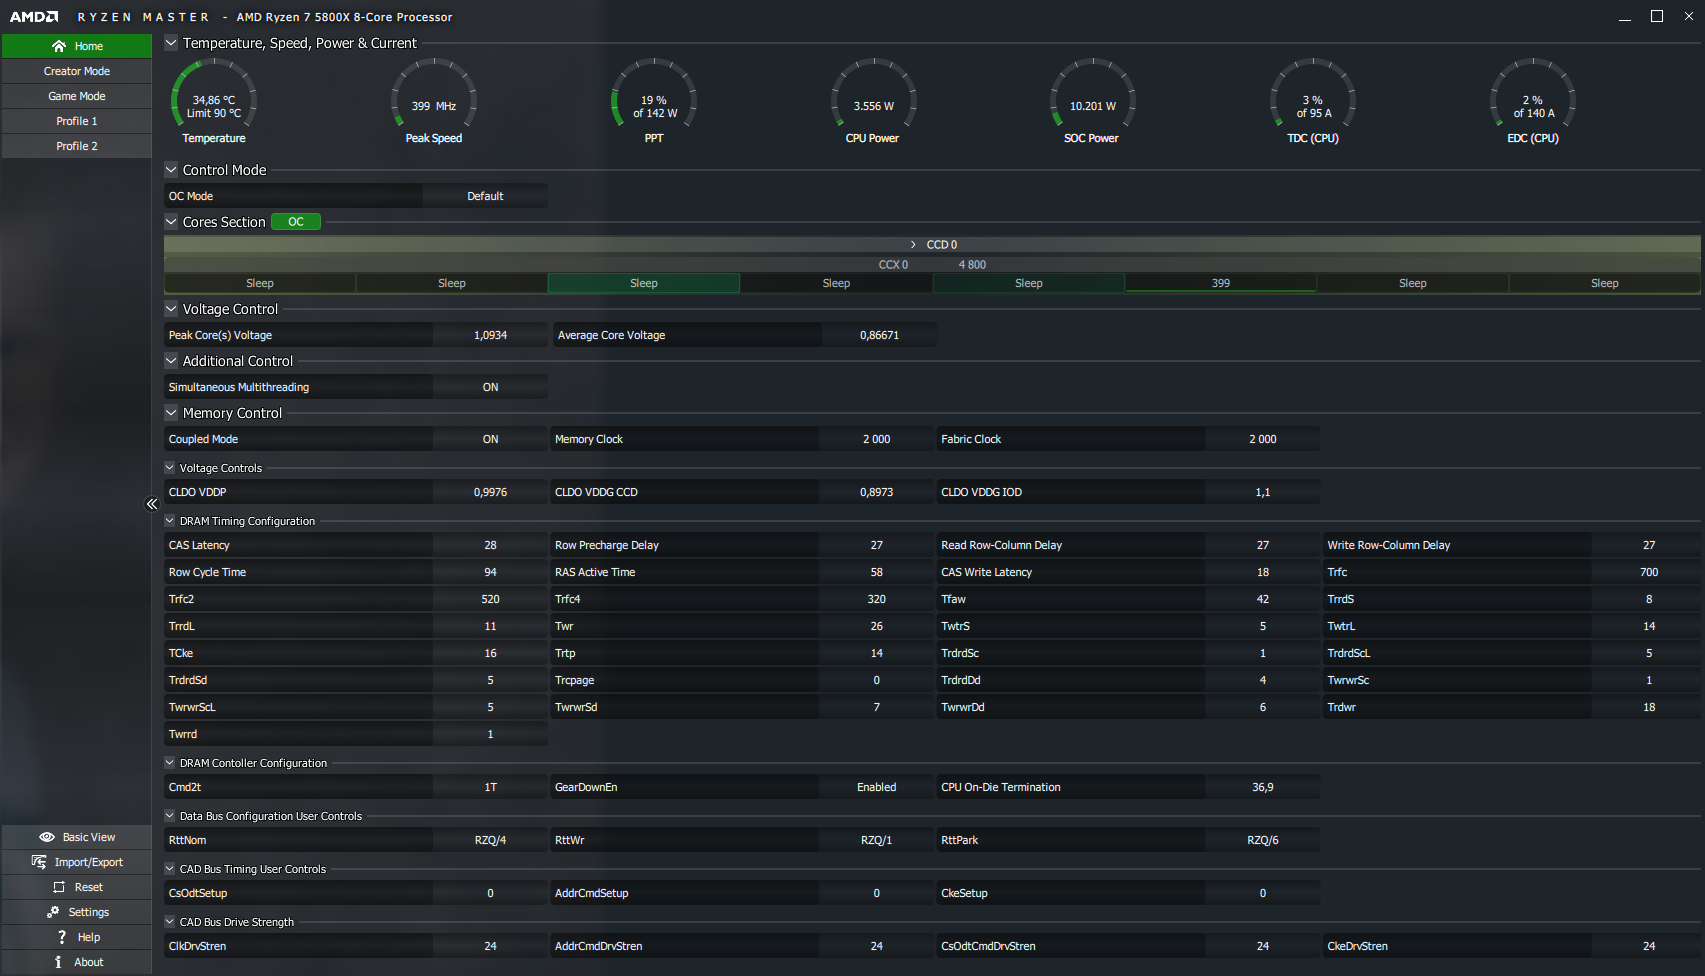The width and height of the screenshot is (1705, 976).
Task: Toggle the green OC badge in Cores Section
Action: pos(296,222)
